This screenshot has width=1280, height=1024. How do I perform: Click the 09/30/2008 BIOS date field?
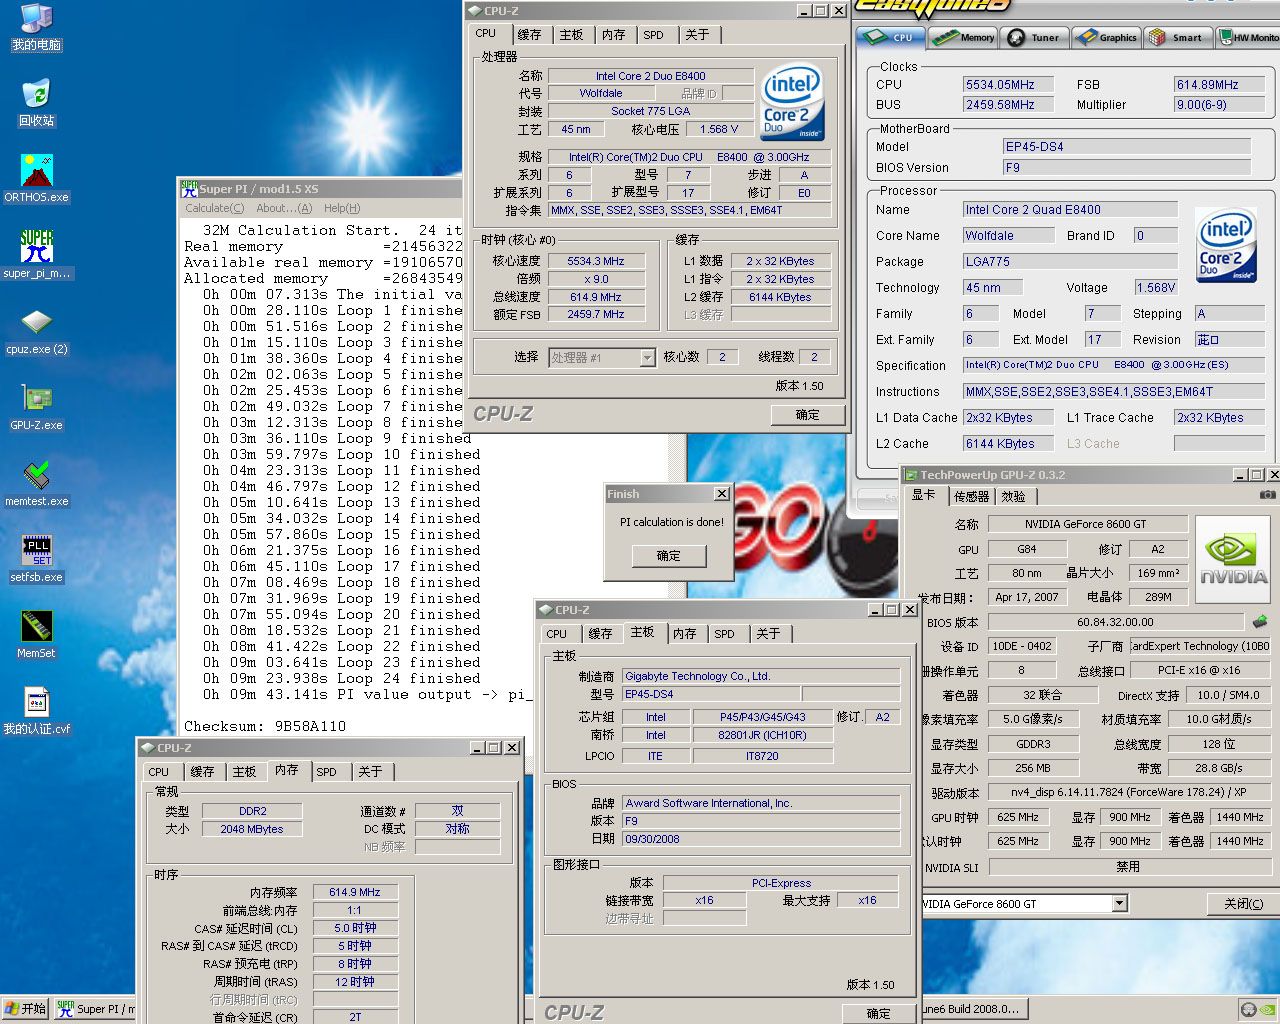pos(761,839)
